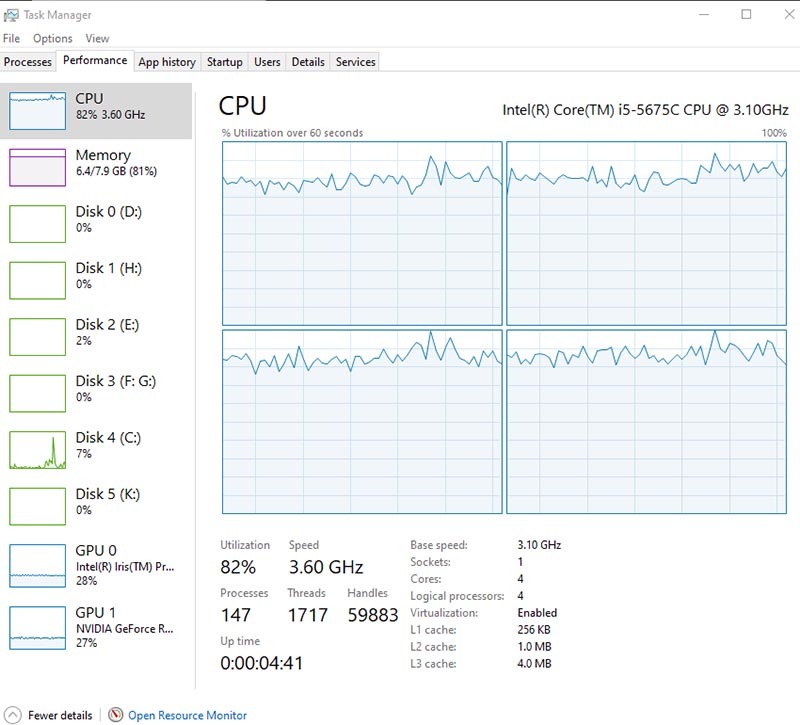Open GPU 0 Intel Iris graph
Screen dimensions: 800x725
tap(37, 565)
